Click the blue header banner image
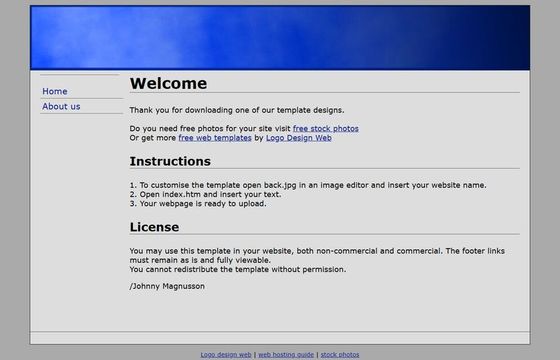The height and width of the screenshot is (360, 560). (x=280, y=38)
